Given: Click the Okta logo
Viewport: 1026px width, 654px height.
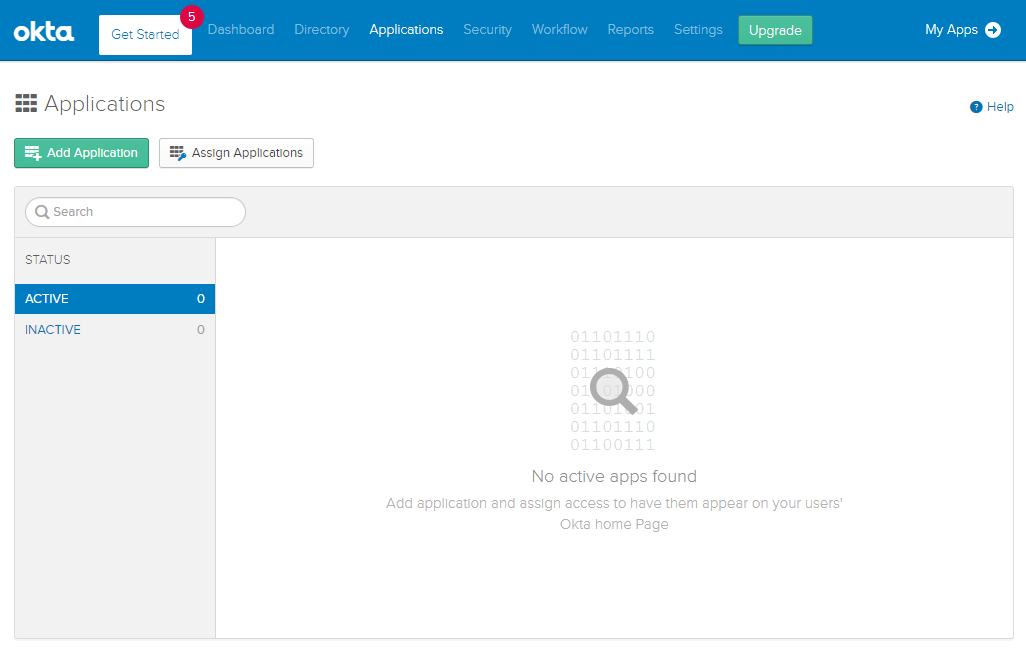Looking at the screenshot, I should 43,30.
